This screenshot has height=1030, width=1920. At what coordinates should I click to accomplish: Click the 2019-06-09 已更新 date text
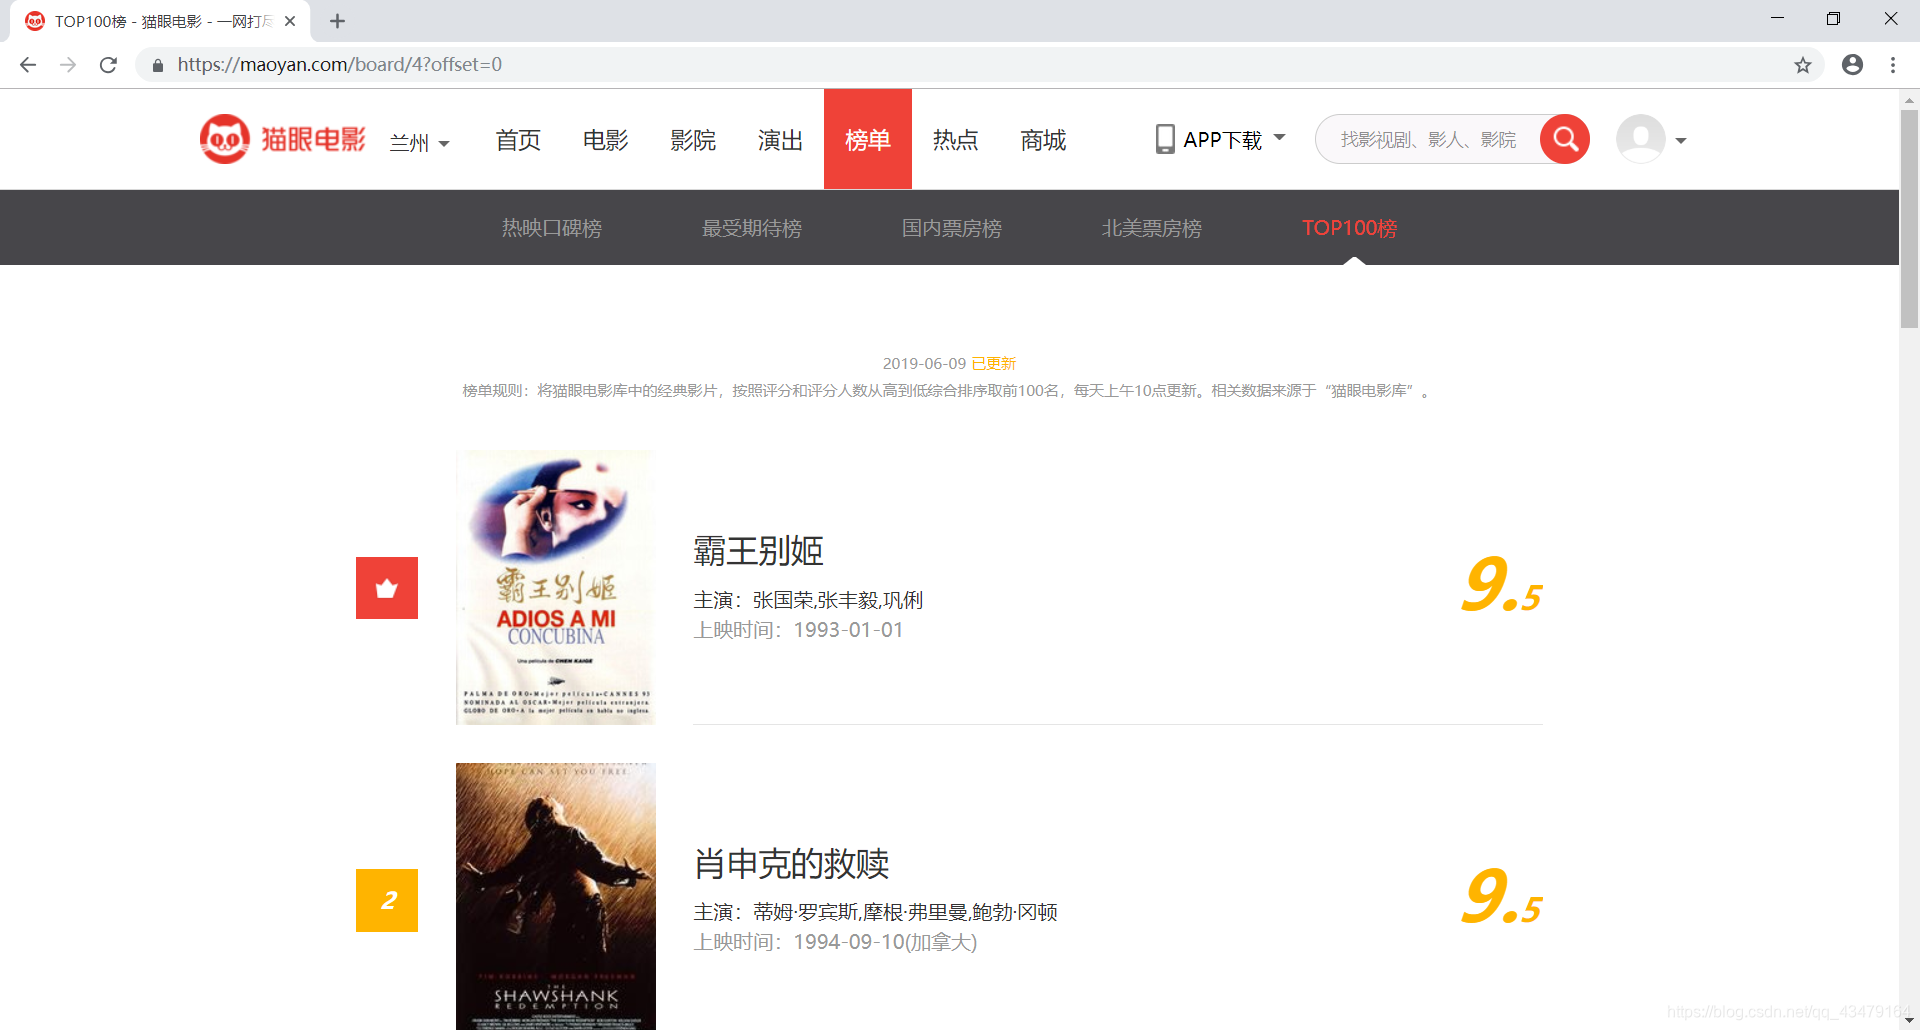click(x=949, y=364)
